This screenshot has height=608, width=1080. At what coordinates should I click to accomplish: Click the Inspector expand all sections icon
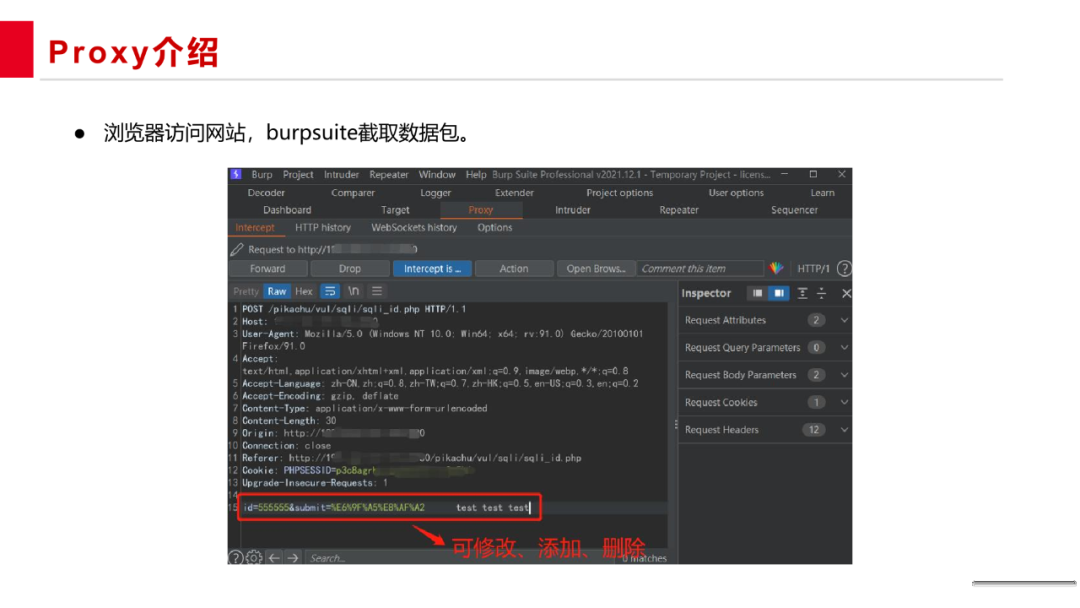point(802,293)
